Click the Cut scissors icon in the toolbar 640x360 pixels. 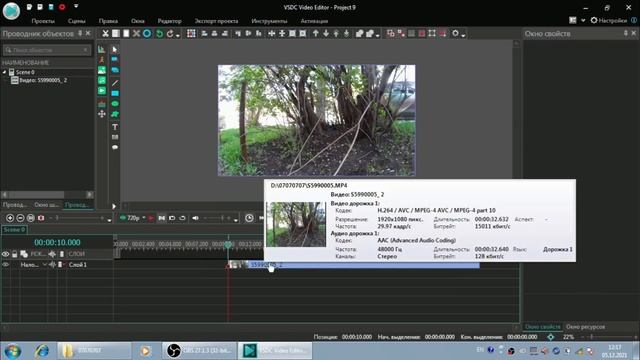(x=105, y=33)
